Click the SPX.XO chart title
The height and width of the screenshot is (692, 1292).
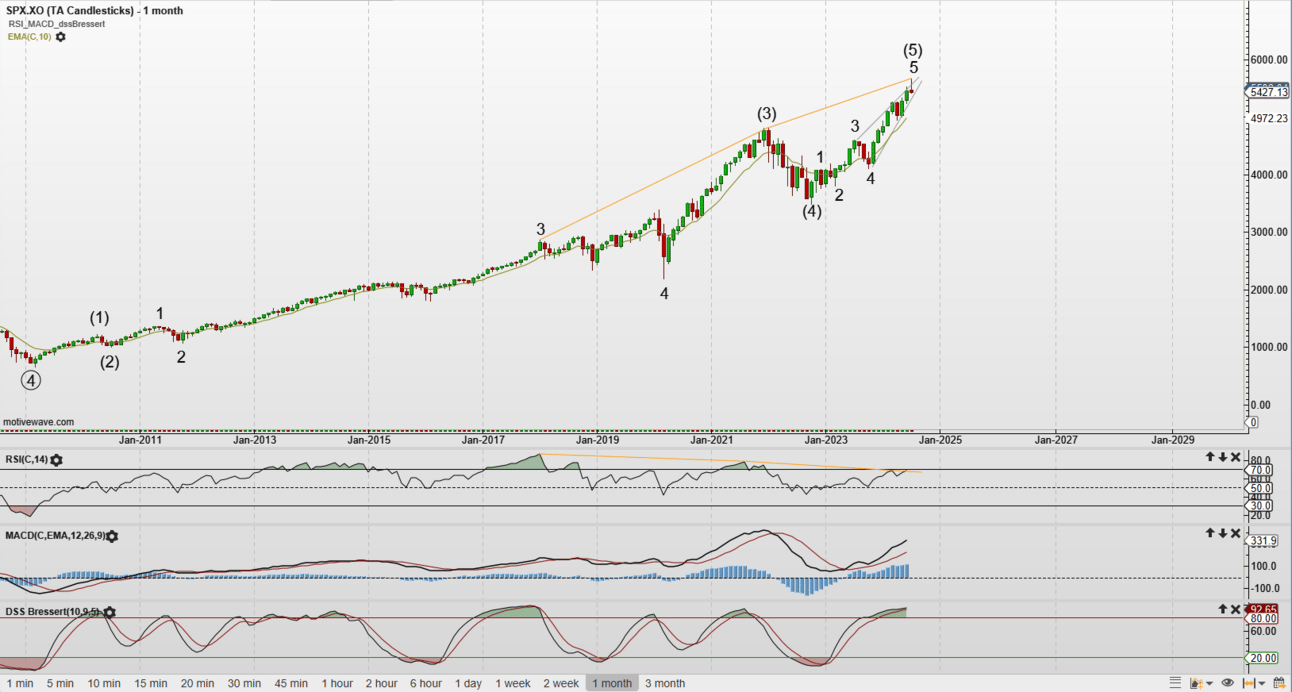[x=93, y=10]
